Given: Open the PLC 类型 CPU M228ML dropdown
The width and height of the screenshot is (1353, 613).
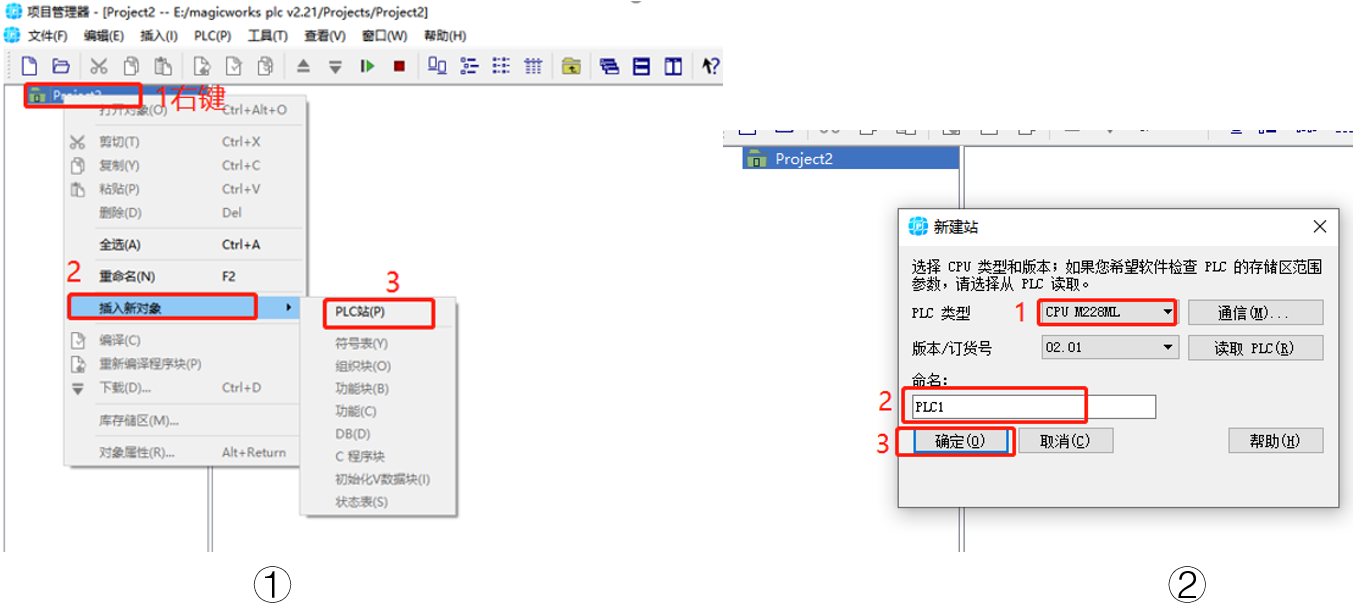Looking at the screenshot, I should point(1109,312).
